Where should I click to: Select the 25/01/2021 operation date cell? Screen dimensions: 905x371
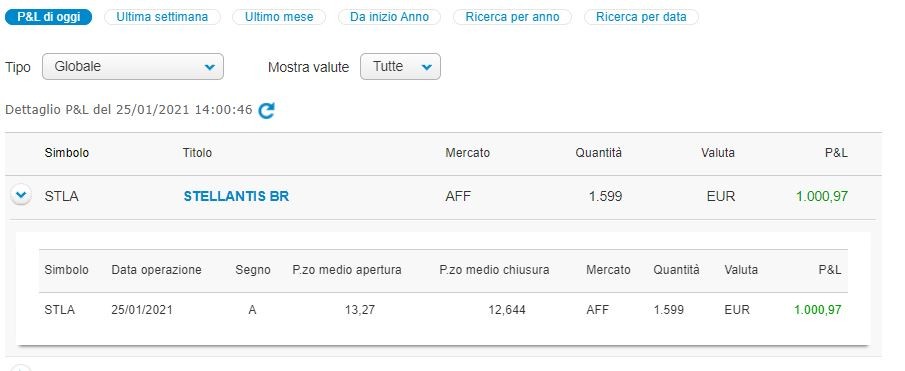coord(142,310)
